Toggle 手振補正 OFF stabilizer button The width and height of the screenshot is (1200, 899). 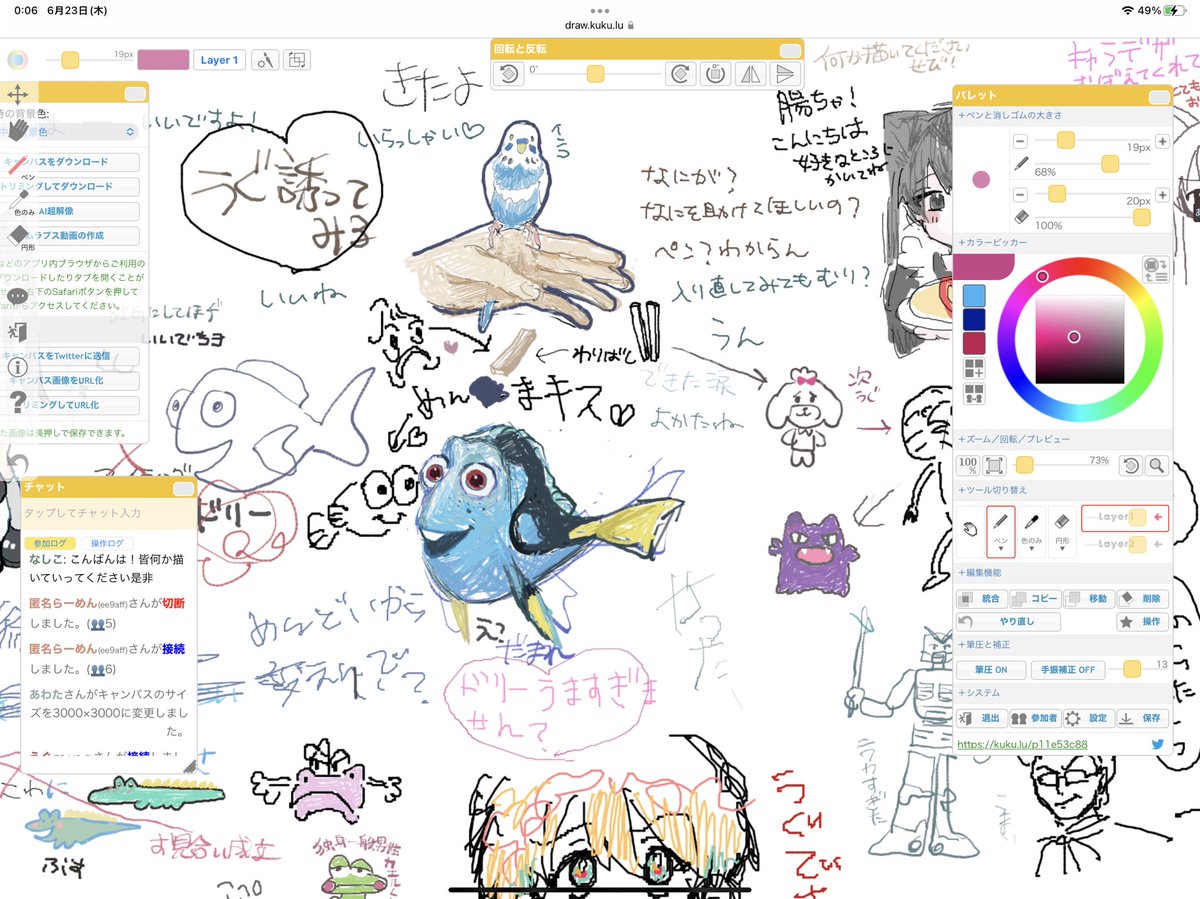coord(1068,669)
